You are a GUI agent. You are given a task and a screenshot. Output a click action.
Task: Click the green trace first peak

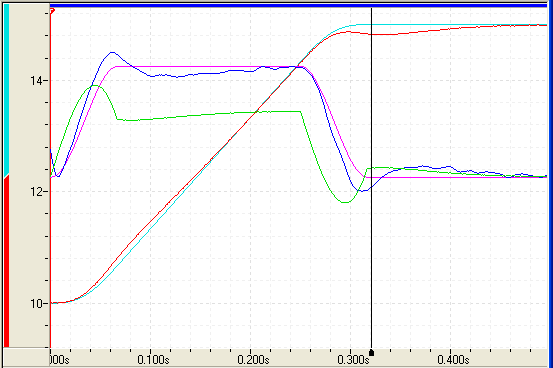click(x=95, y=86)
